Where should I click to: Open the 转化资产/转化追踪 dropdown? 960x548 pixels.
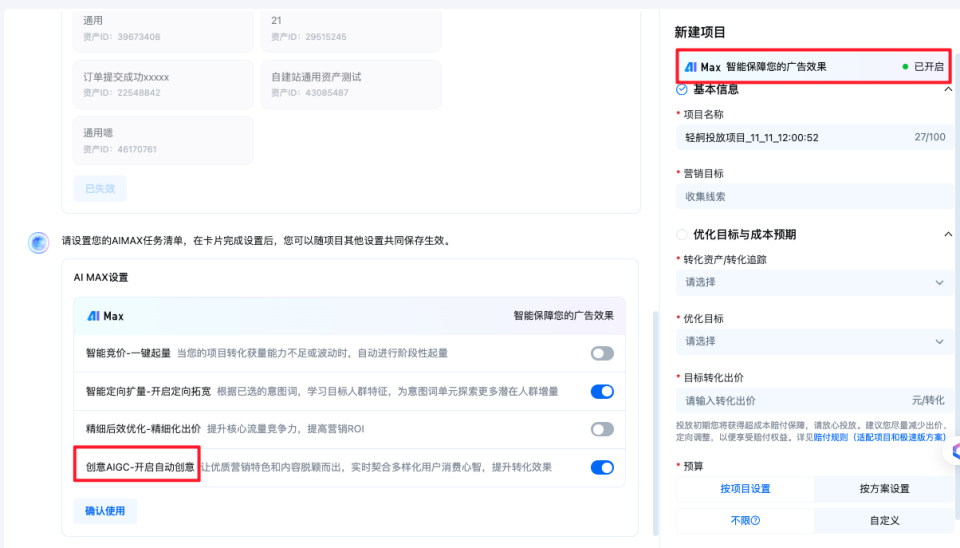tap(814, 282)
